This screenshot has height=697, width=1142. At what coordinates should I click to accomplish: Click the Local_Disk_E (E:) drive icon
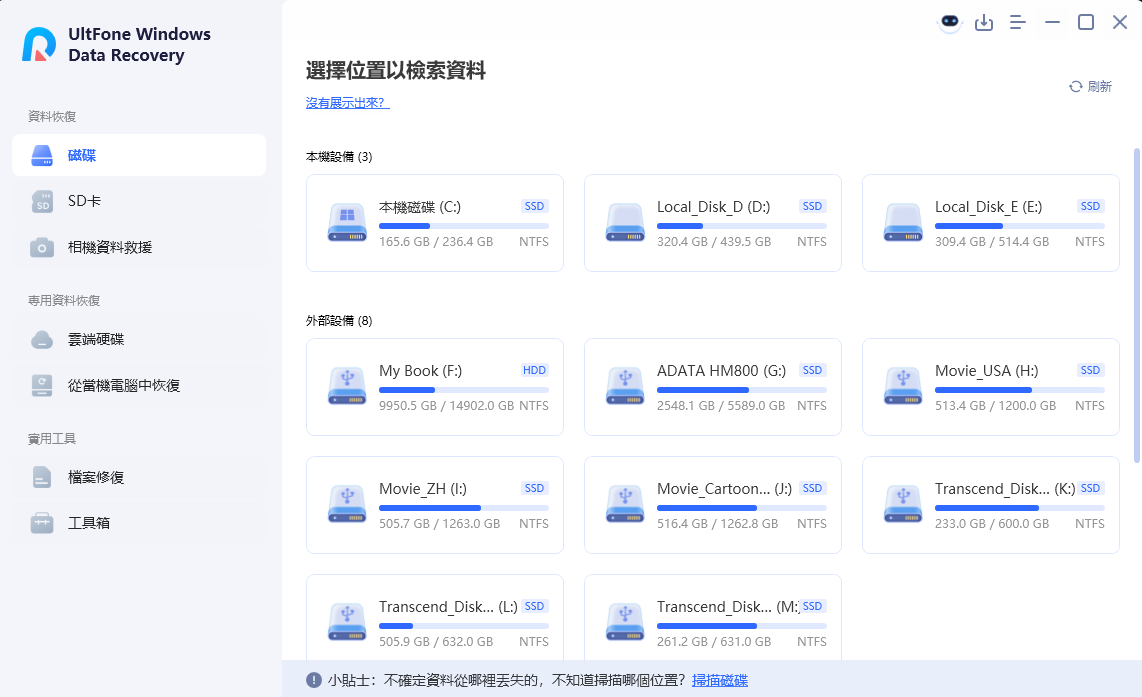903,223
